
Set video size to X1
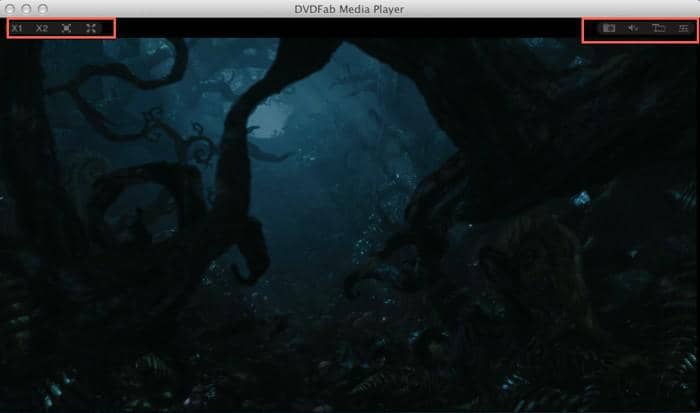[17, 28]
